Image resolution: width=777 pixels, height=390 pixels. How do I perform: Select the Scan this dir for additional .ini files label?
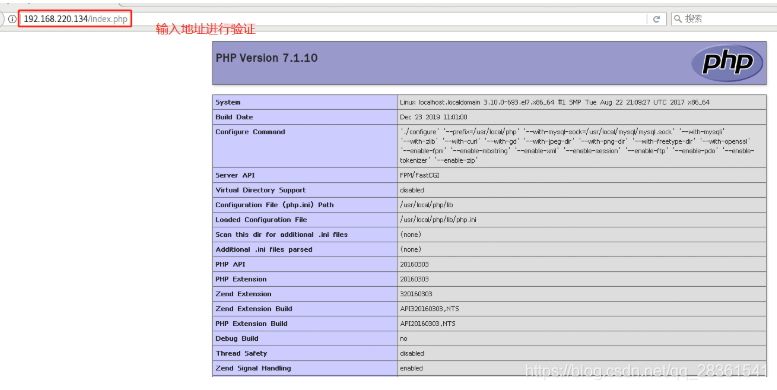[x=281, y=234]
